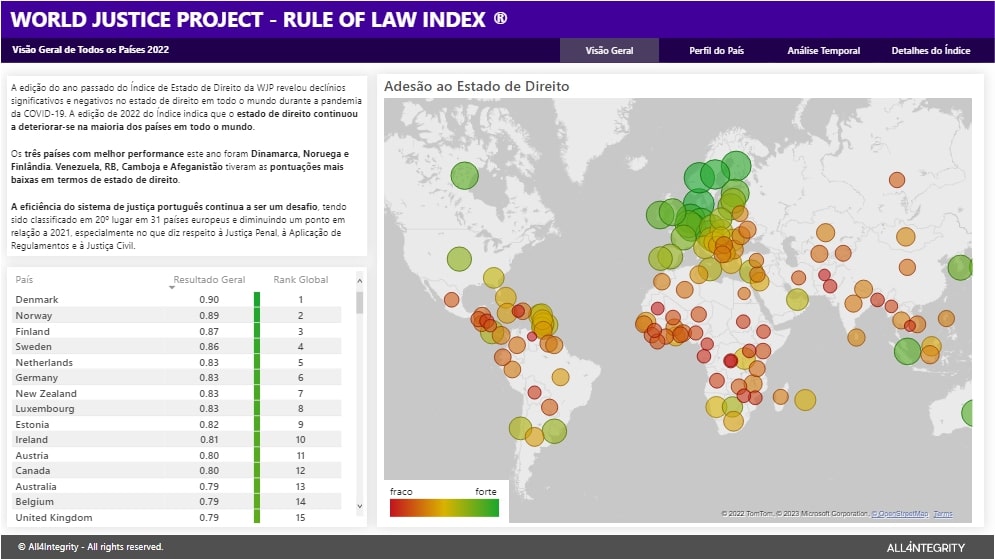Click Denmark's green bar in the table
Image resolution: width=995 pixels, height=559 pixels.
click(x=257, y=299)
